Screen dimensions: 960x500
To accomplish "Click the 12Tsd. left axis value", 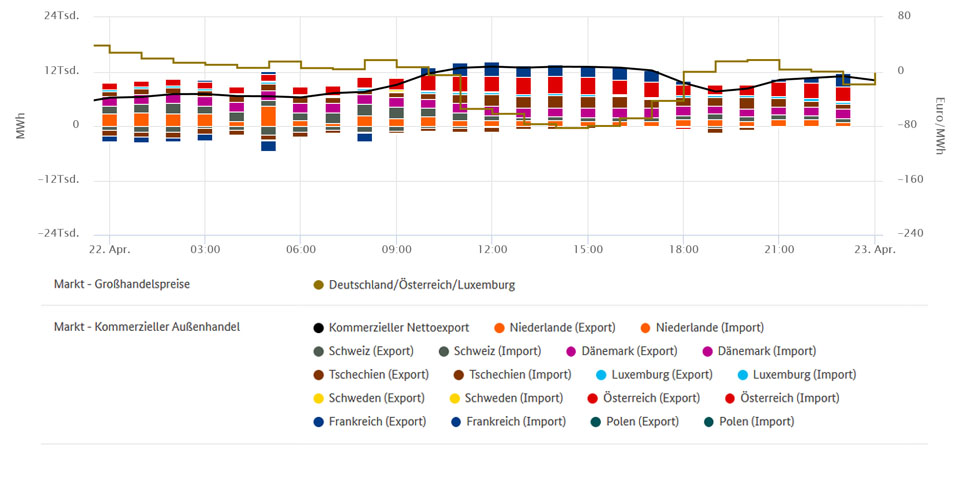I will point(61,70).
